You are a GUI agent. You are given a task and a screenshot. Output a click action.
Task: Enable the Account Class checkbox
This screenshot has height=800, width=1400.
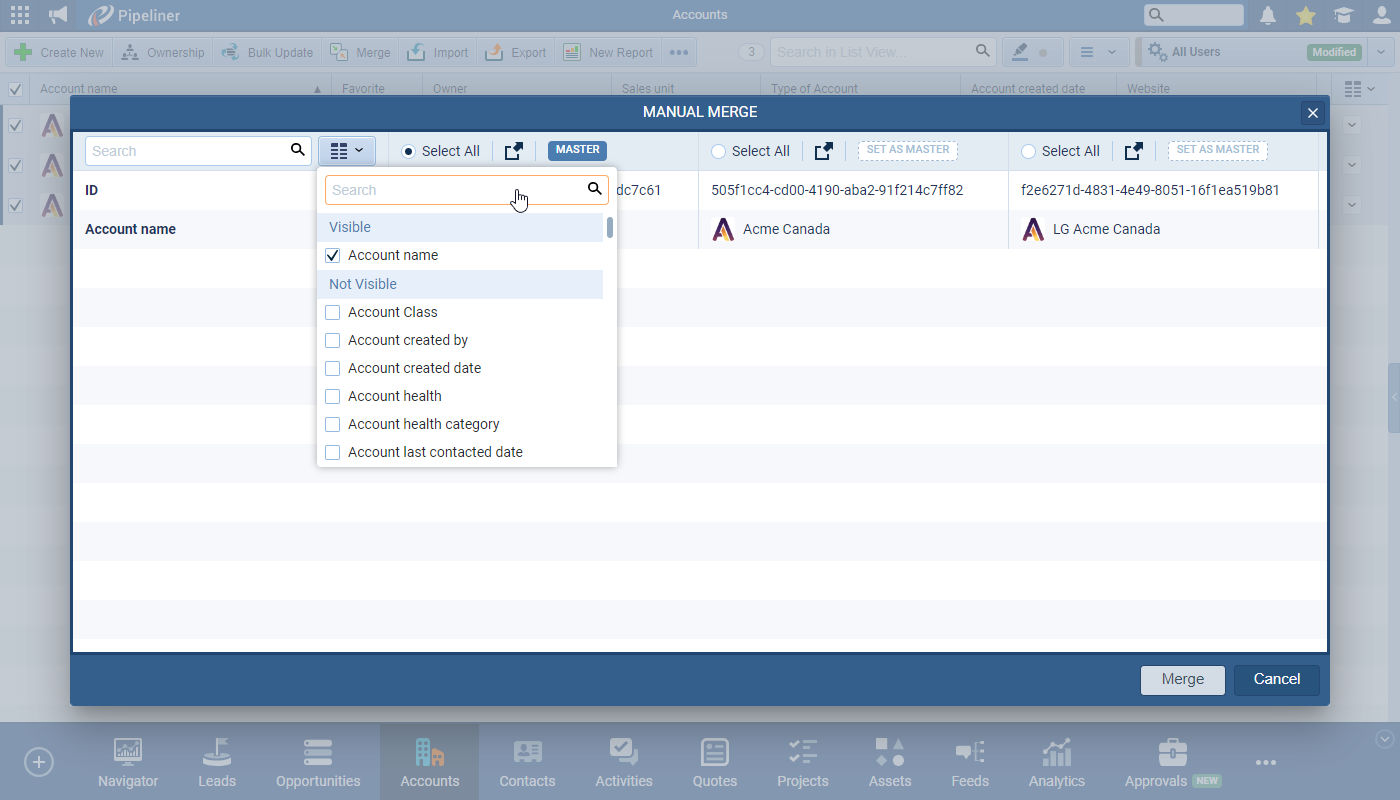point(333,313)
